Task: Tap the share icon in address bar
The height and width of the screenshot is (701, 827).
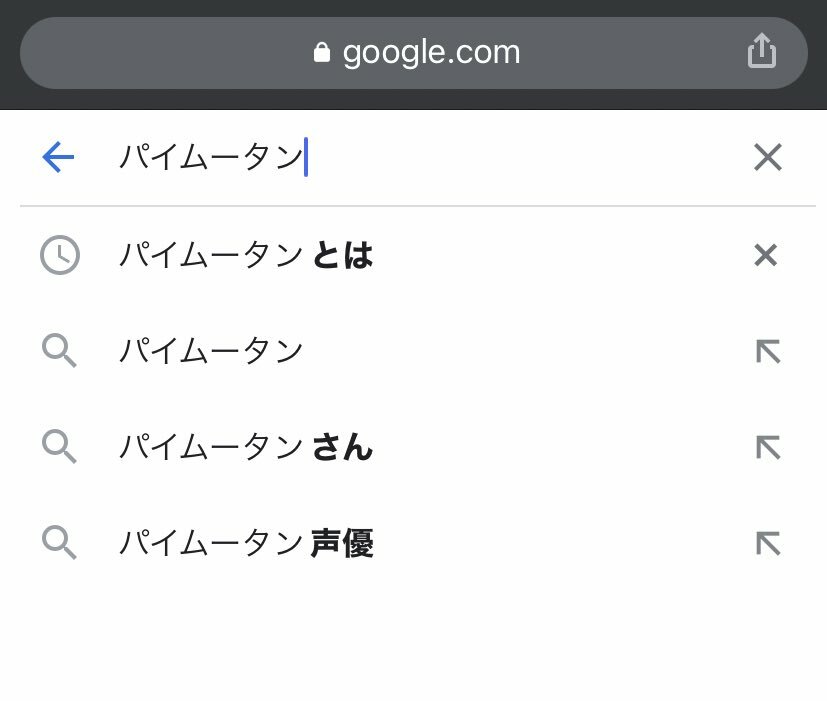Action: click(761, 52)
